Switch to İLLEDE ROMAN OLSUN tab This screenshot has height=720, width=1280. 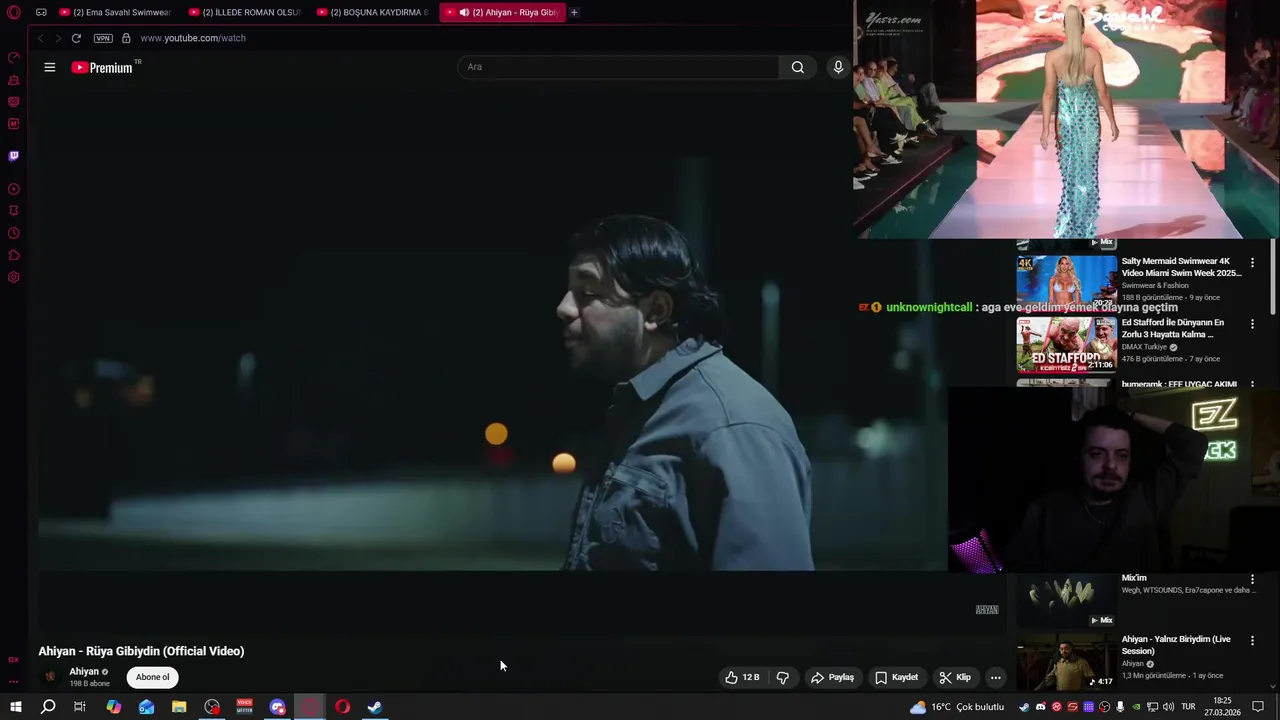tap(244, 13)
